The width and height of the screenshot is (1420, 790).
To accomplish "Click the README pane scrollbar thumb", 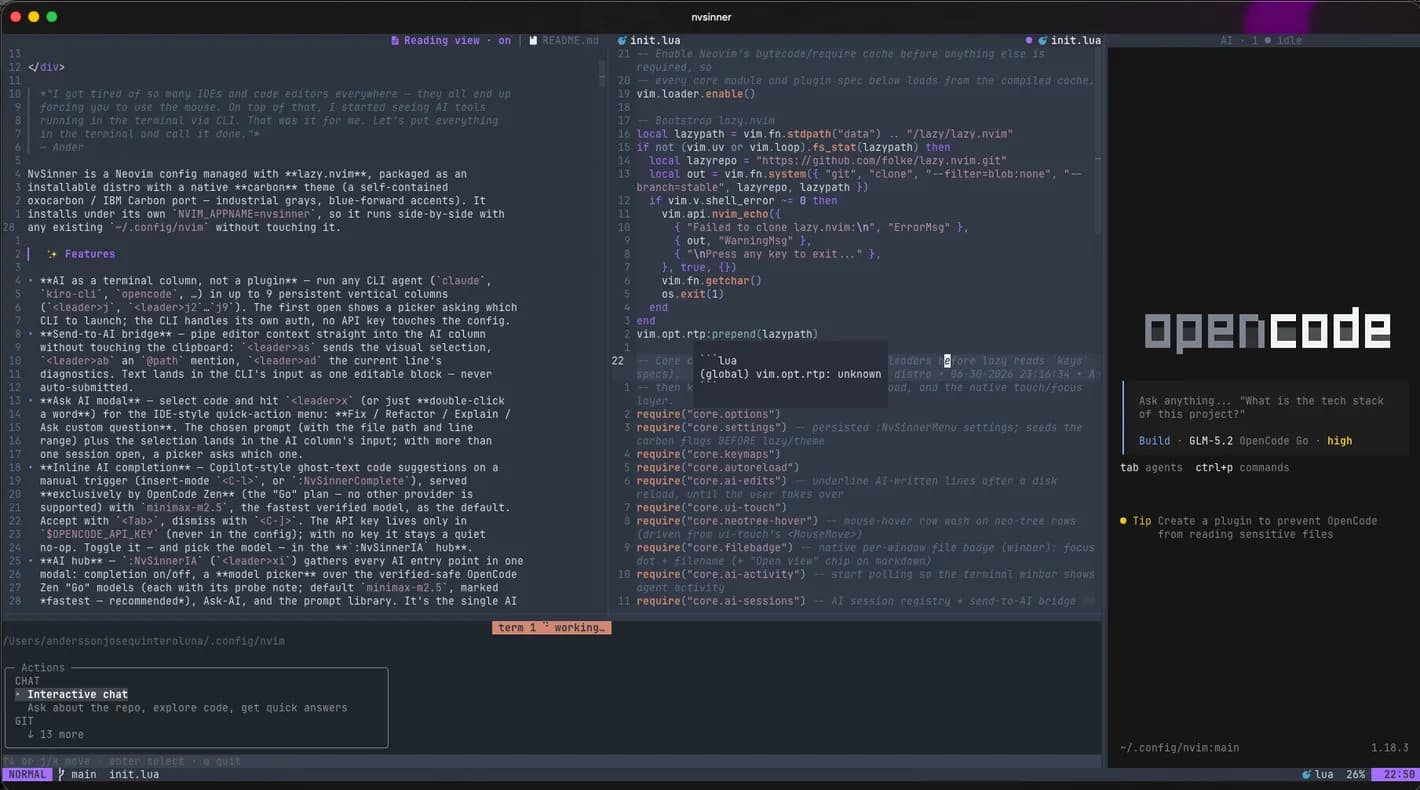I will pyautogui.click(x=603, y=73).
